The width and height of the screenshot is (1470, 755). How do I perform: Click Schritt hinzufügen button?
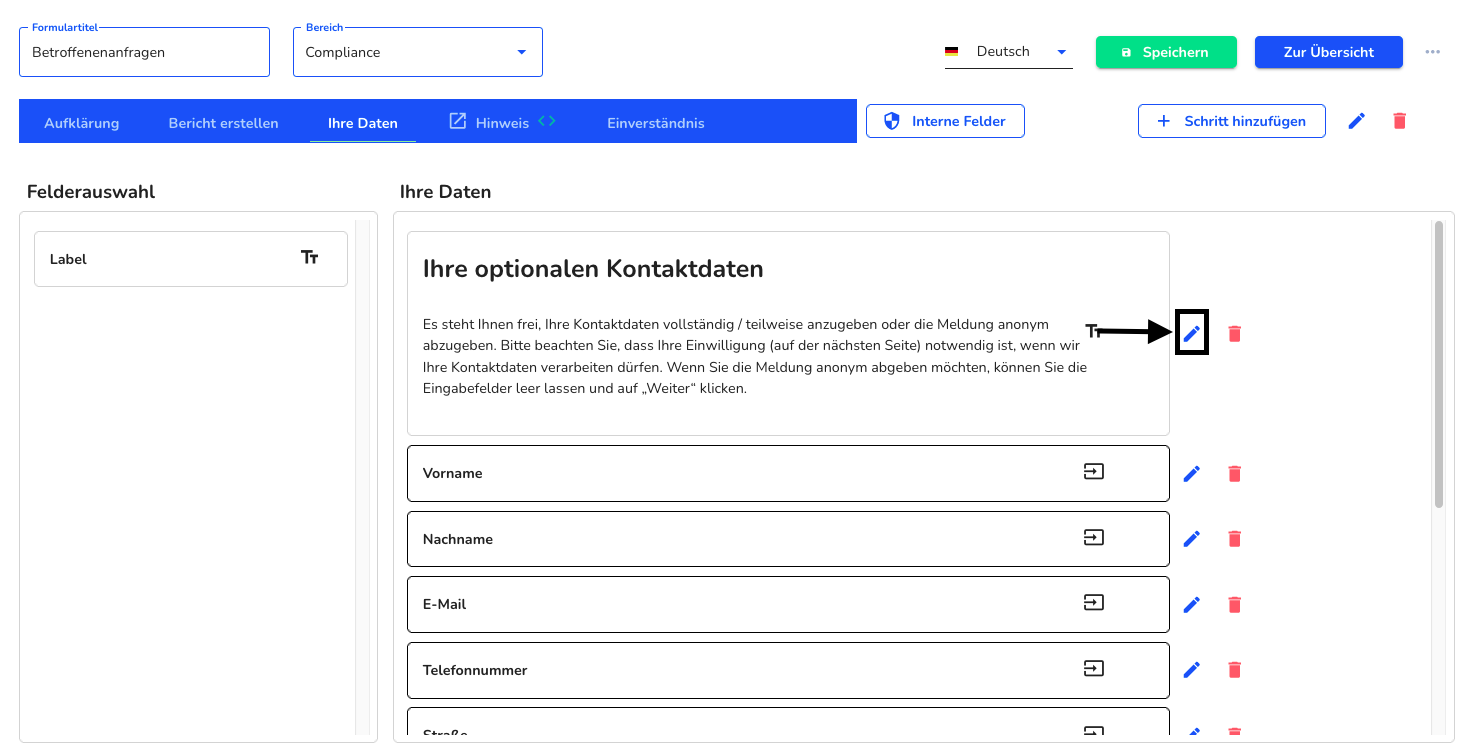[1232, 121]
